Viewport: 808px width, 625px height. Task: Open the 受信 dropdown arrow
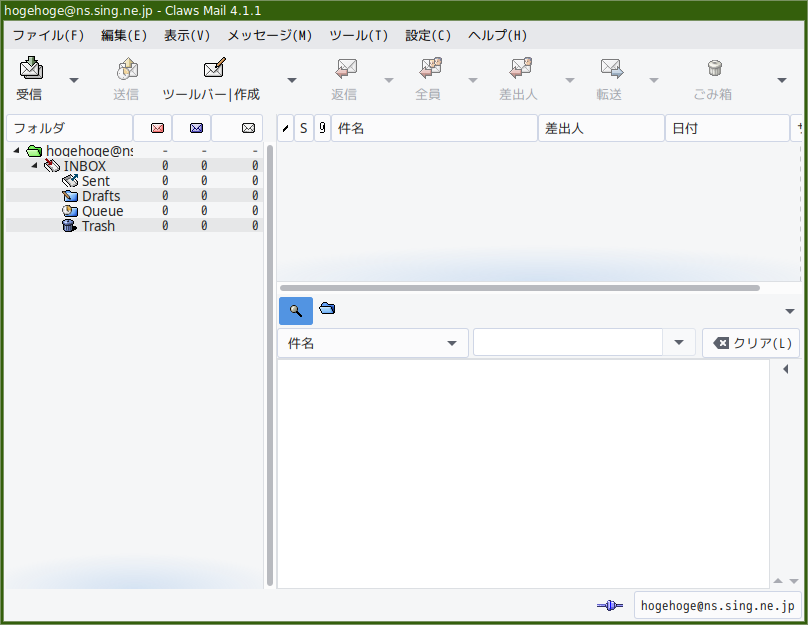[74, 80]
